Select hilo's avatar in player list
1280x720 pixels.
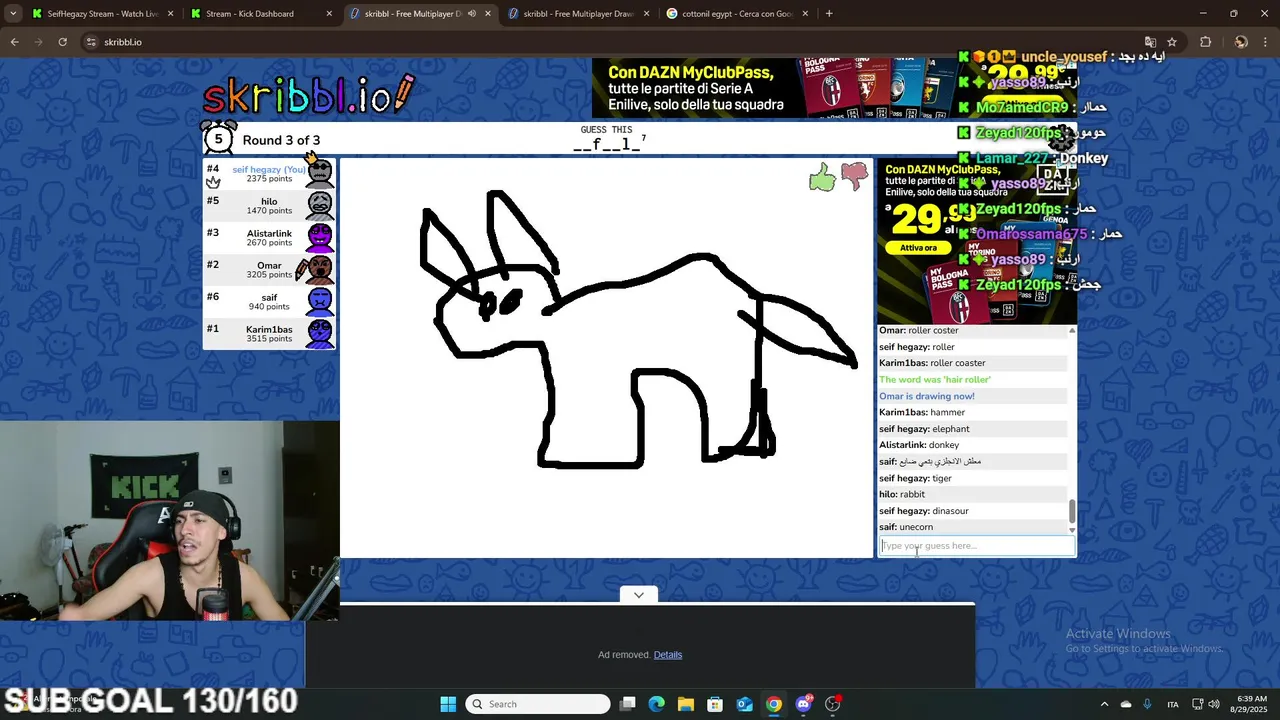(x=320, y=205)
